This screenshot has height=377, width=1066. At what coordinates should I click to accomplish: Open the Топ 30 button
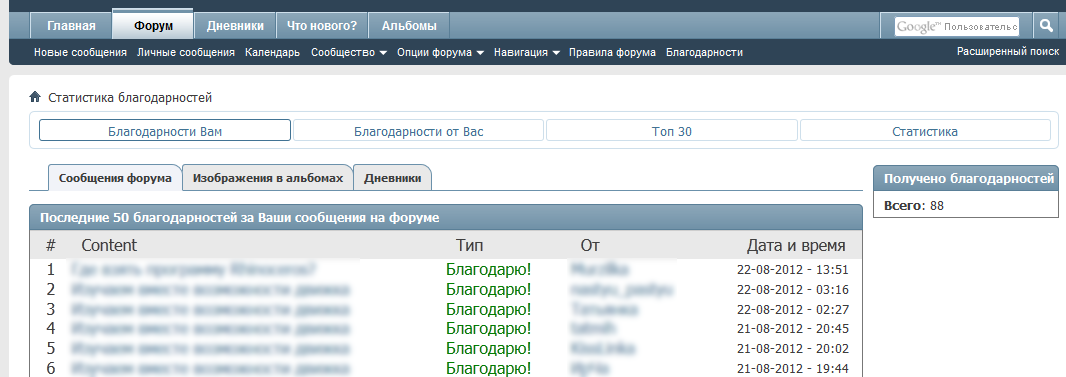[672, 130]
